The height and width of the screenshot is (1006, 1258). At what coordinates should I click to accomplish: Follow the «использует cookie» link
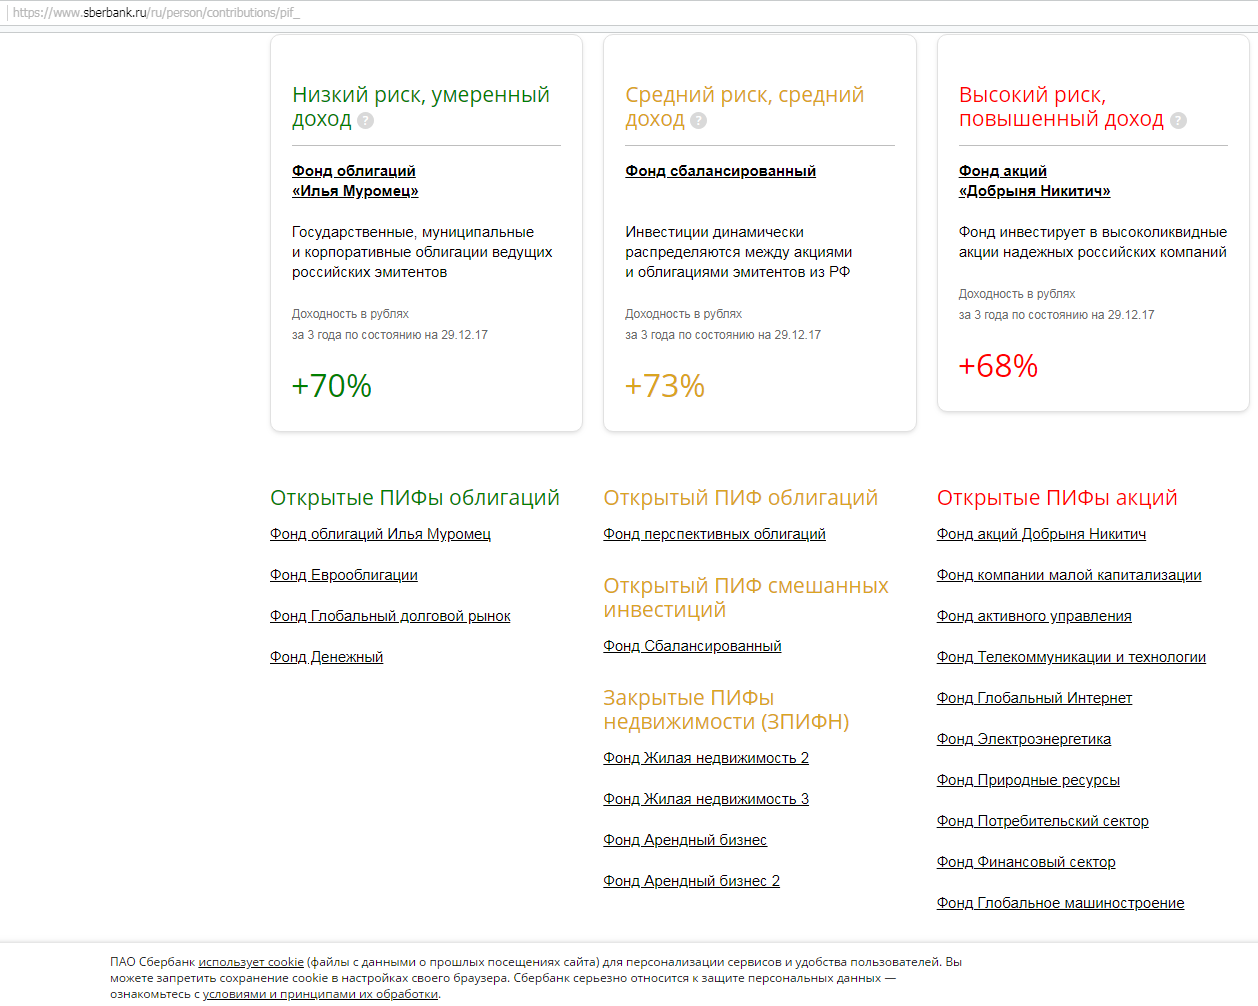coord(251,962)
